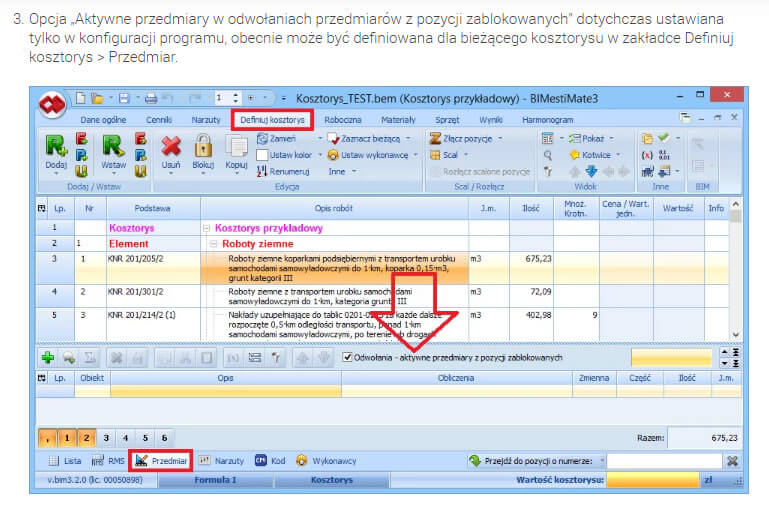
Task: Click the yellow field in przedmiar toolbar
Action: [671, 358]
